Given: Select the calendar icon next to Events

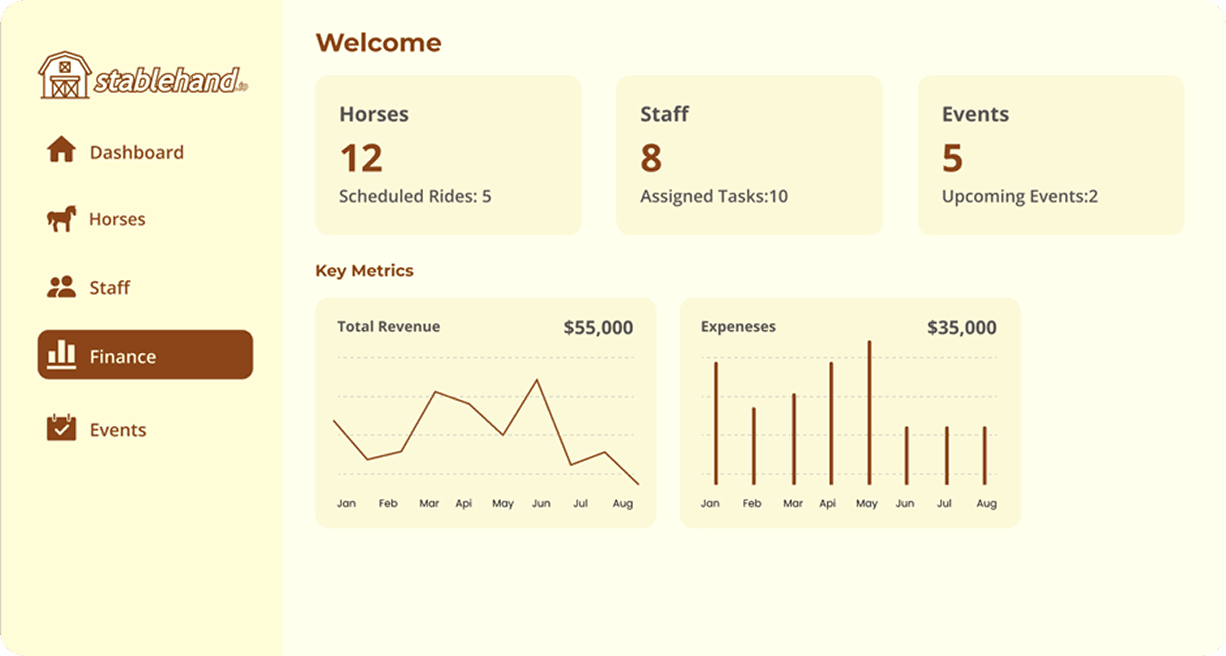Looking at the screenshot, I should (60, 428).
